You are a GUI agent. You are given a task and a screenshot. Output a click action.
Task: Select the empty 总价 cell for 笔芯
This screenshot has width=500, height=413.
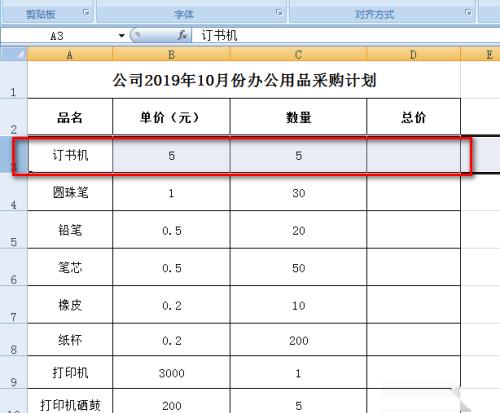413,268
